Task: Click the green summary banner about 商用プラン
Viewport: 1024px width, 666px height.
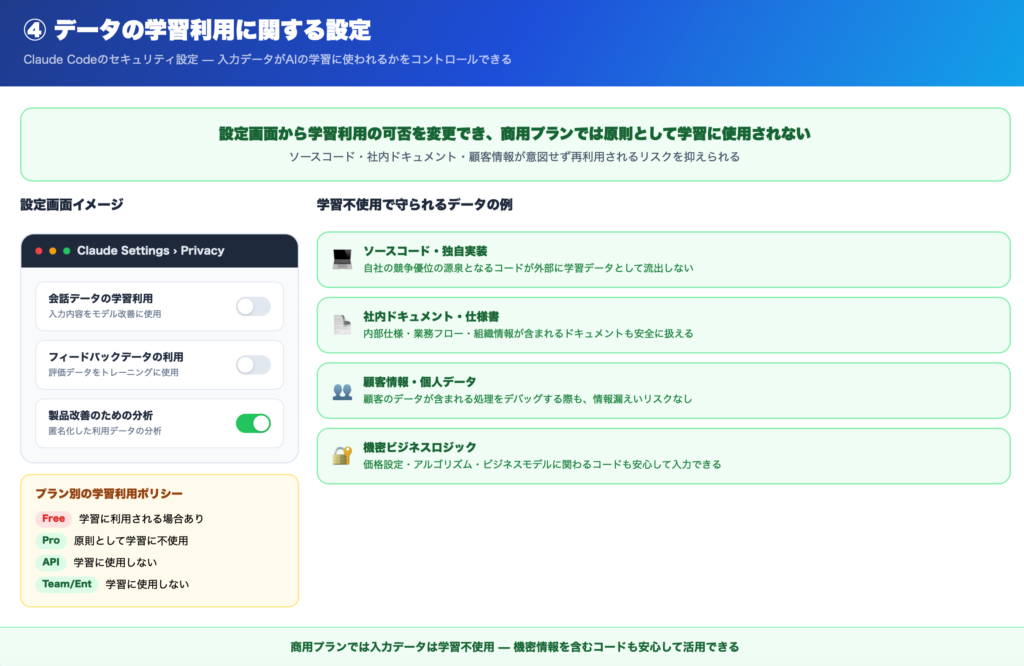Action: tap(515, 145)
